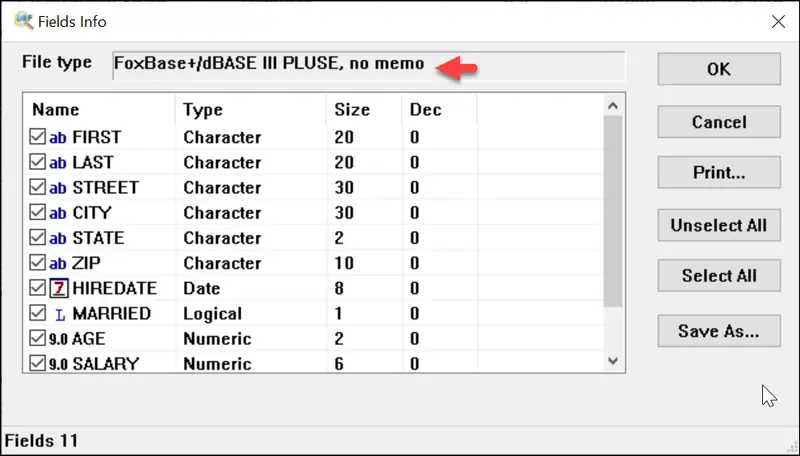
Task: Click the ab icon beside STATE
Action: tap(58, 238)
